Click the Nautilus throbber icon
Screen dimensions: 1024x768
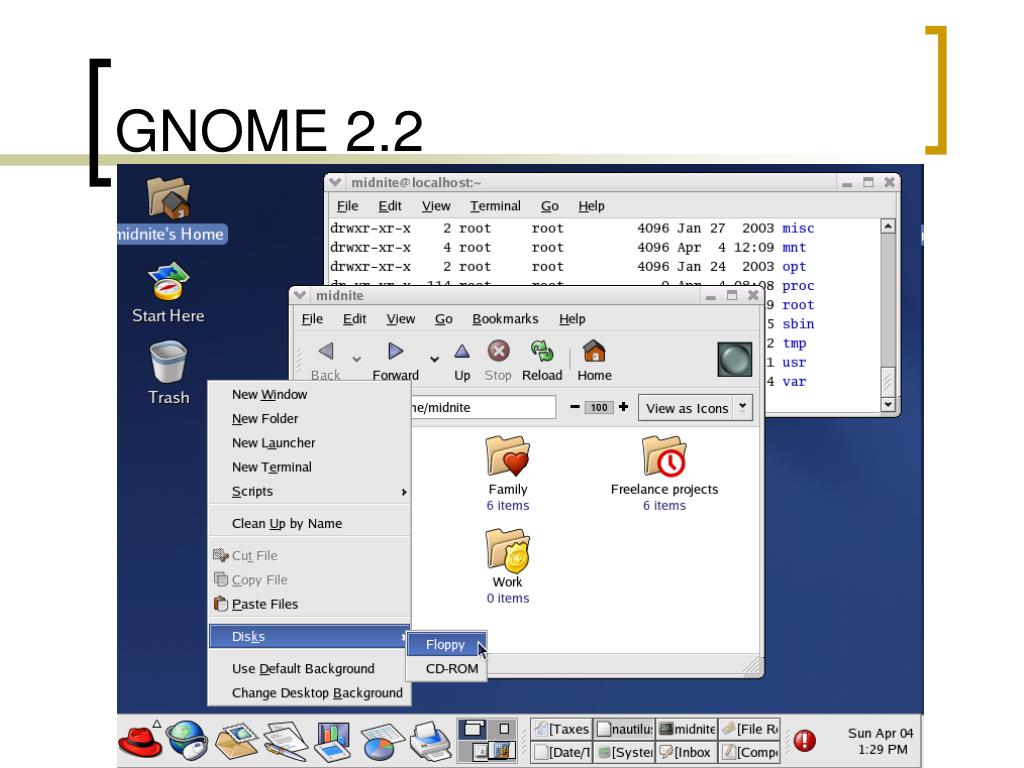(x=735, y=359)
